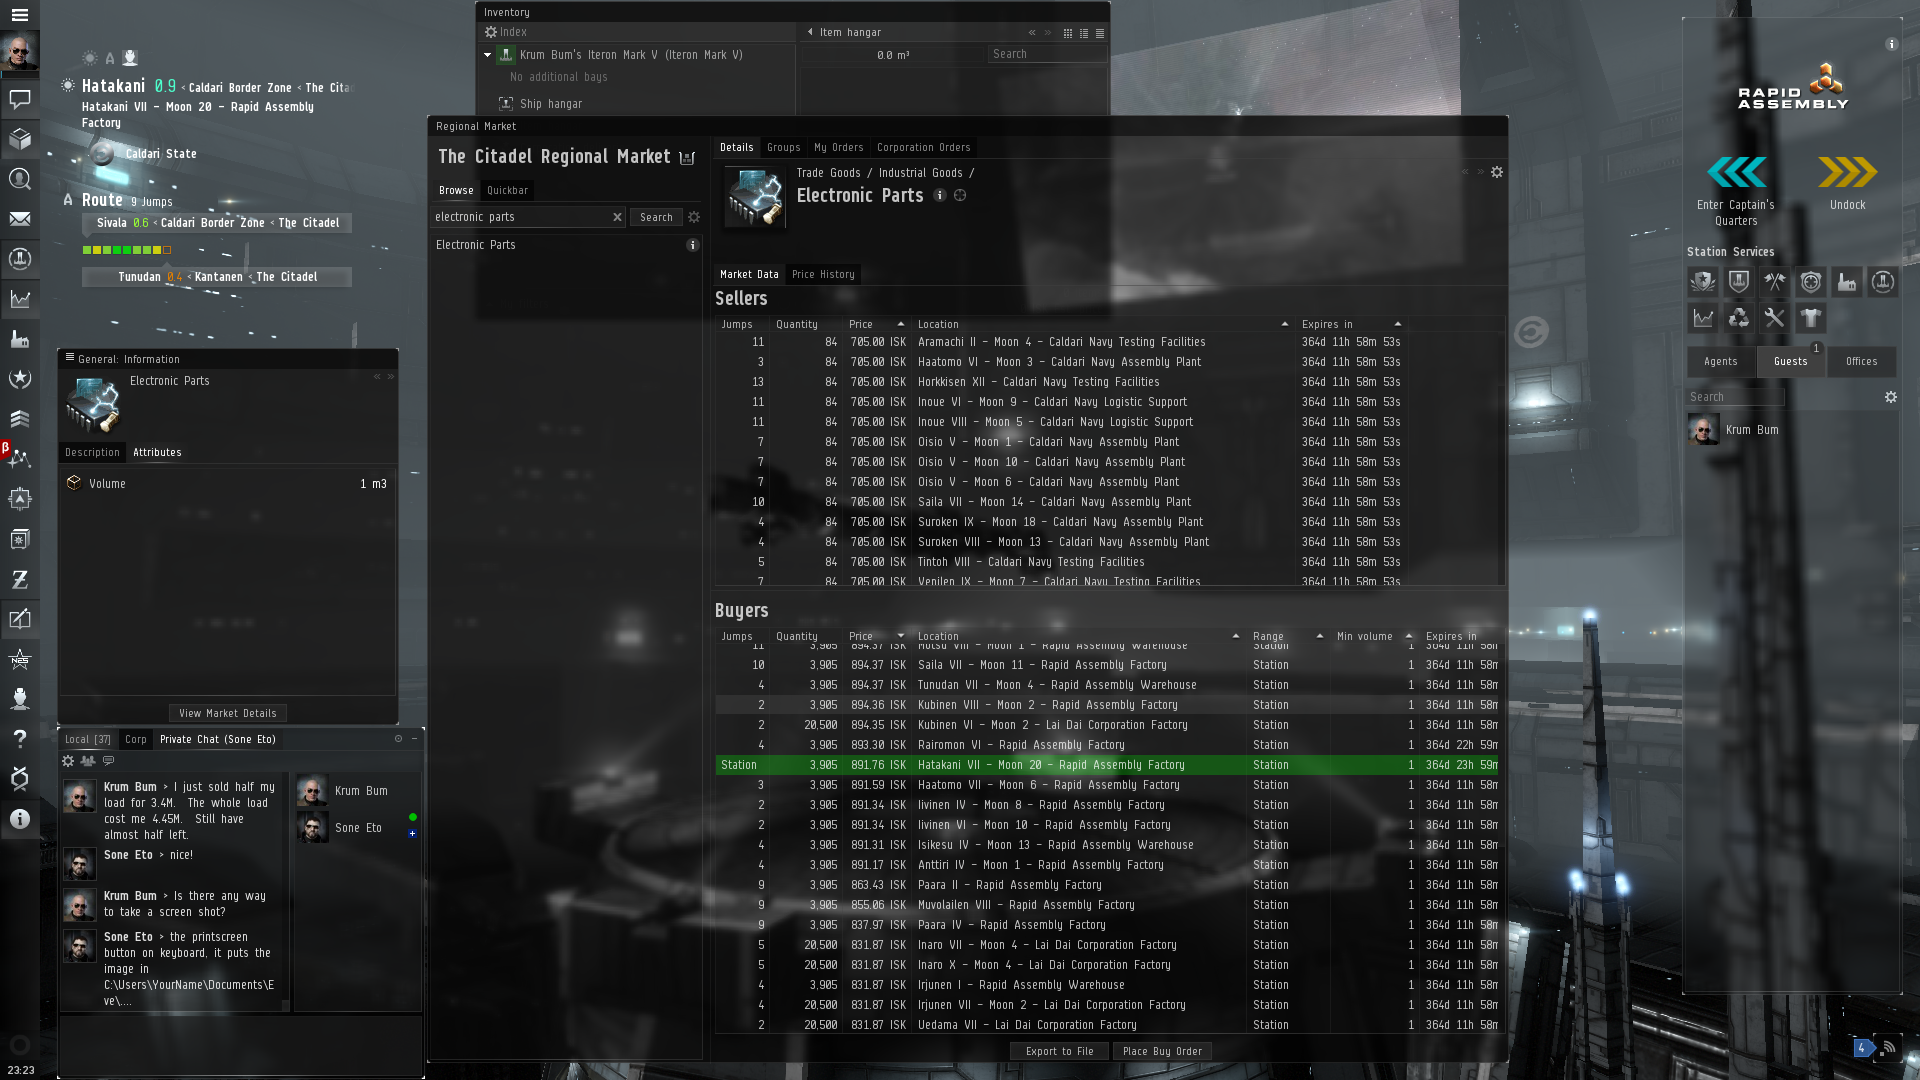
Task: Open the Repair Shop wrench service
Action: pos(1775,318)
